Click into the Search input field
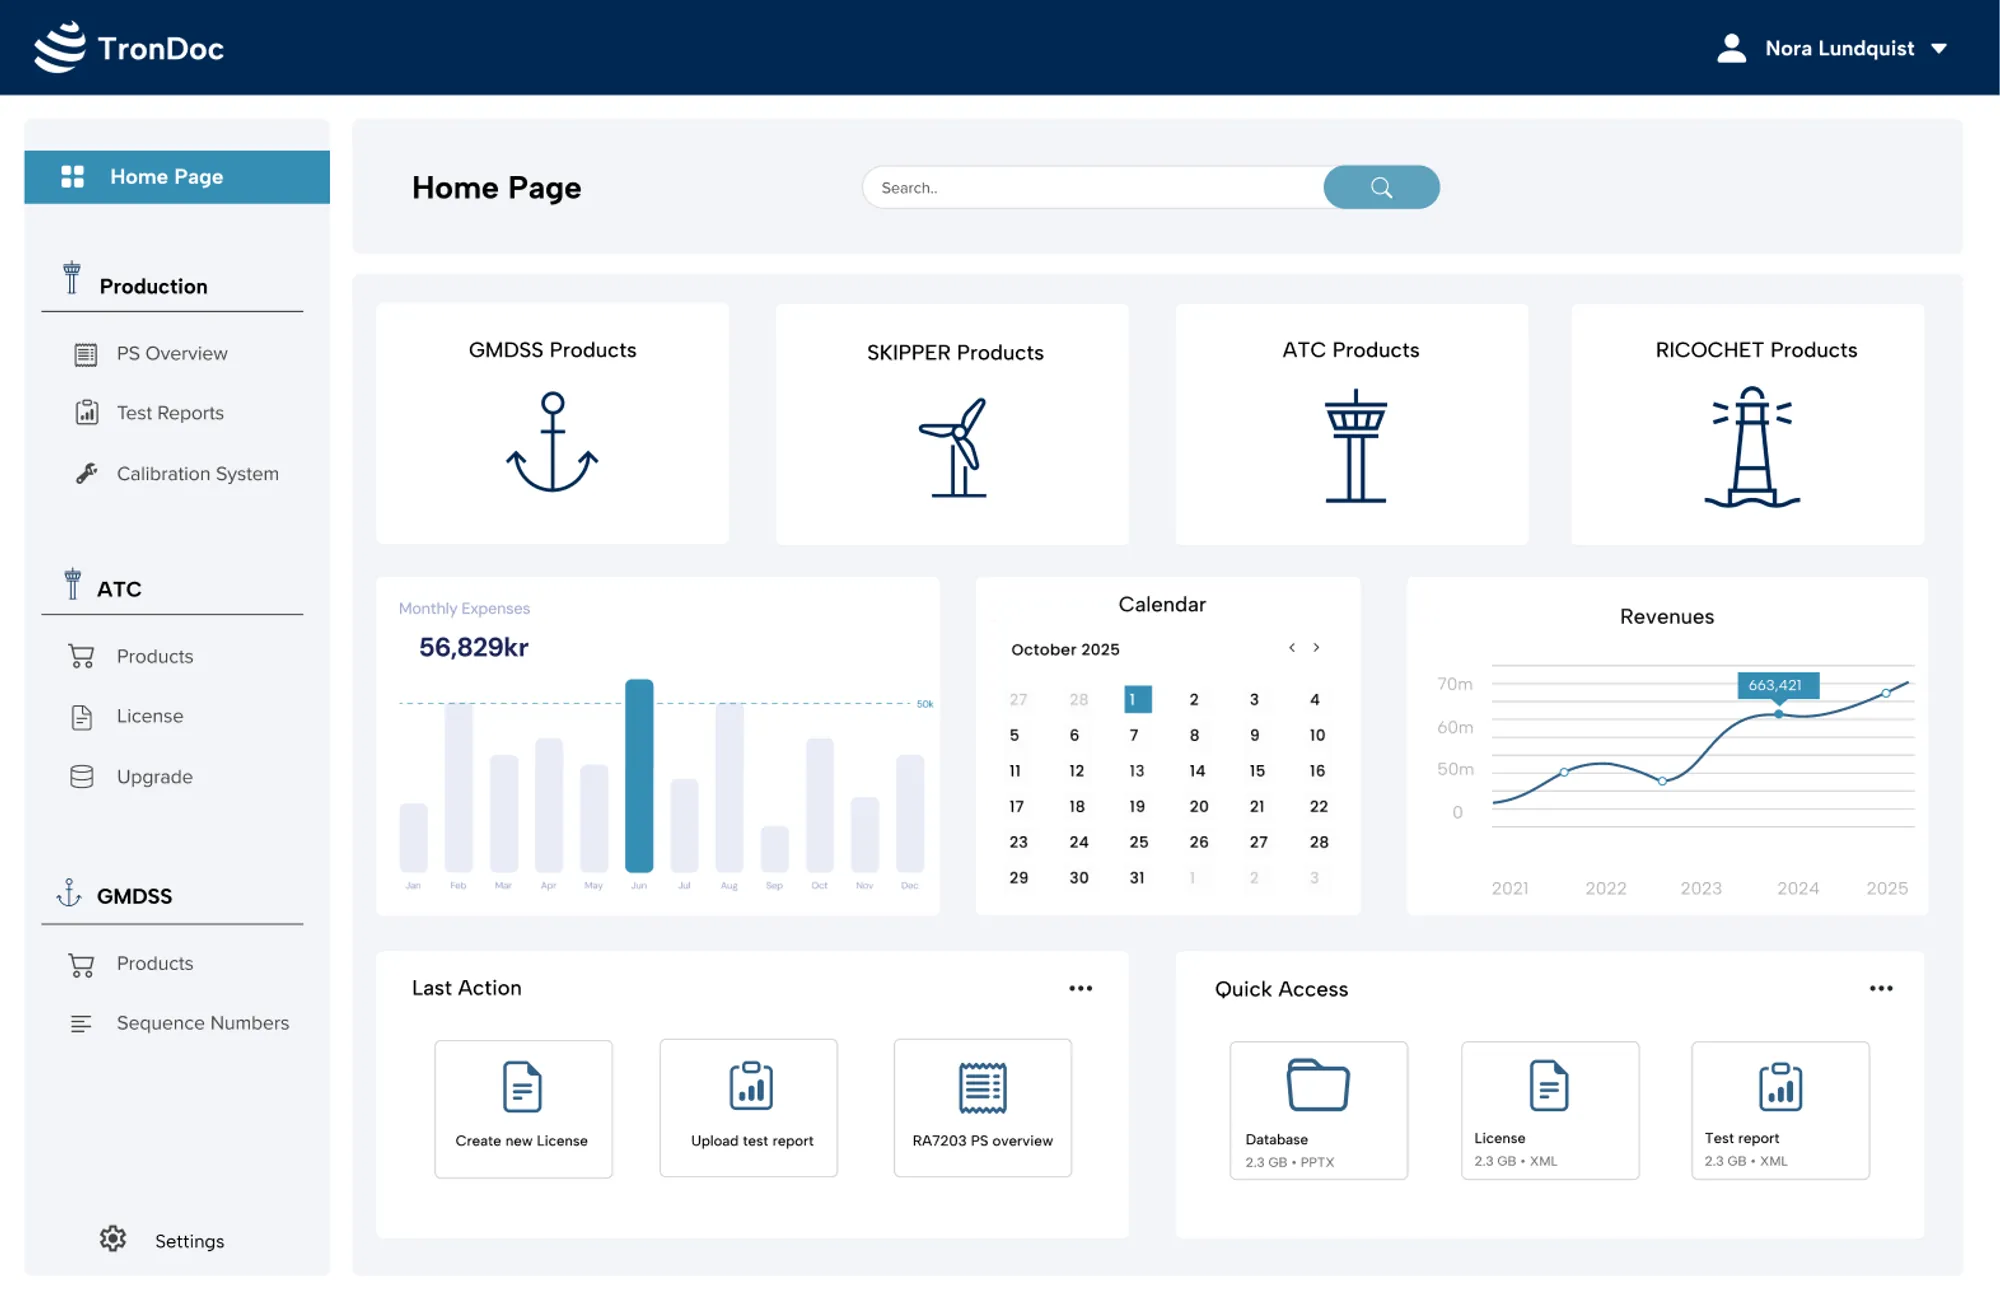 [1090, 188]
